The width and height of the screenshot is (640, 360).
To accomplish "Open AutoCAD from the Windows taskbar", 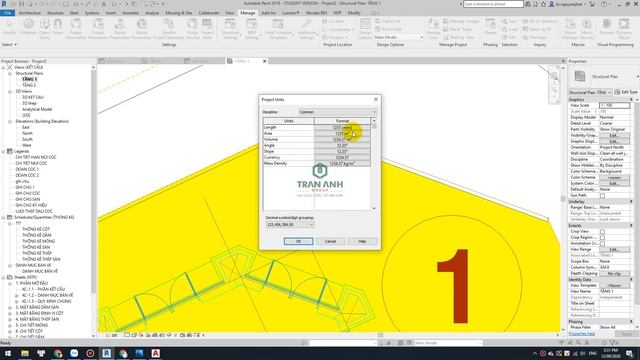I will click(x=156, y=353).
